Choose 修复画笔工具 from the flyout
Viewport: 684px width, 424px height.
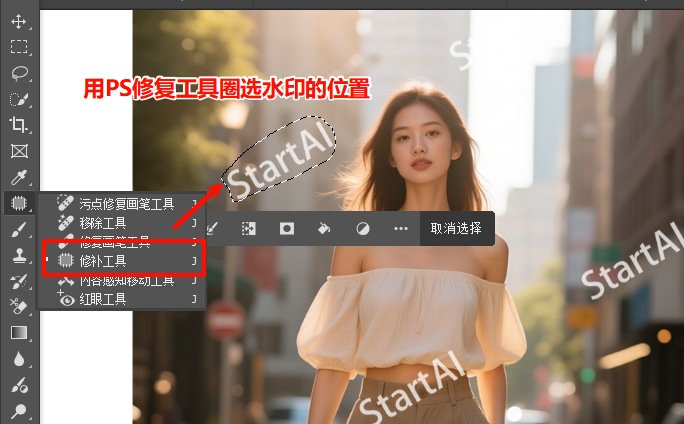point(122,242)
